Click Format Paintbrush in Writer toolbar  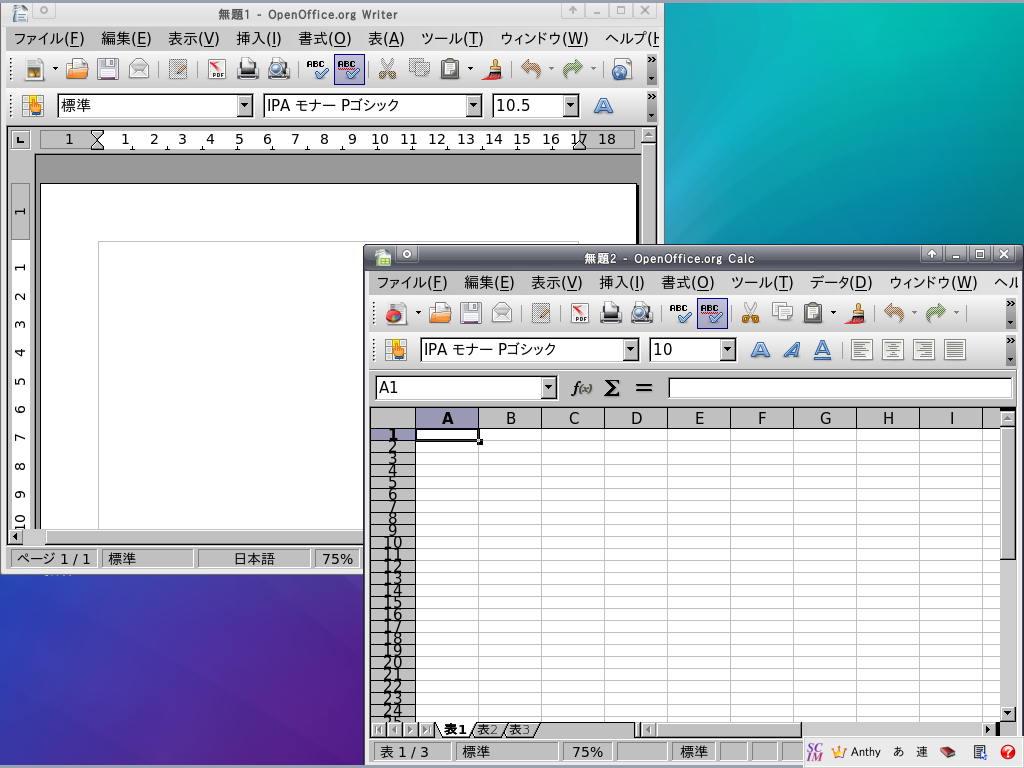pos(493,69)
